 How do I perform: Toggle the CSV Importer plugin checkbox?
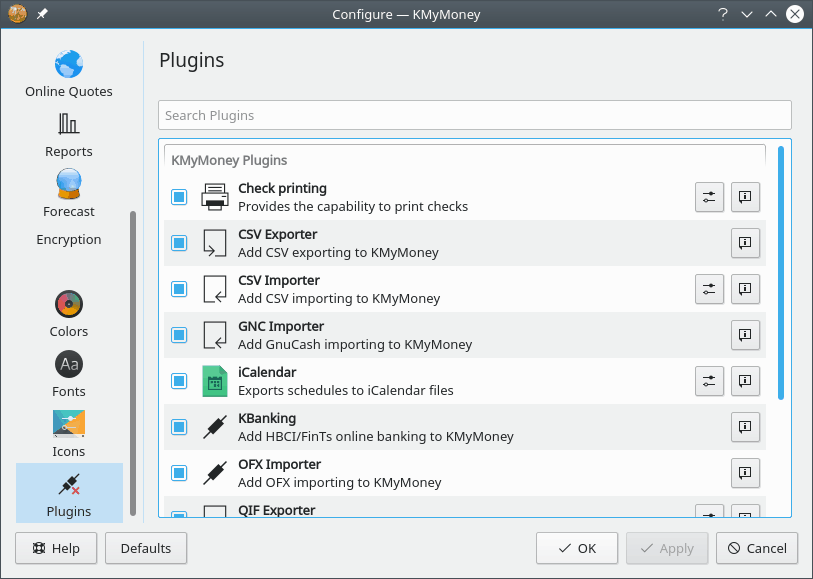pyautogui.click(x=179, y=289)
